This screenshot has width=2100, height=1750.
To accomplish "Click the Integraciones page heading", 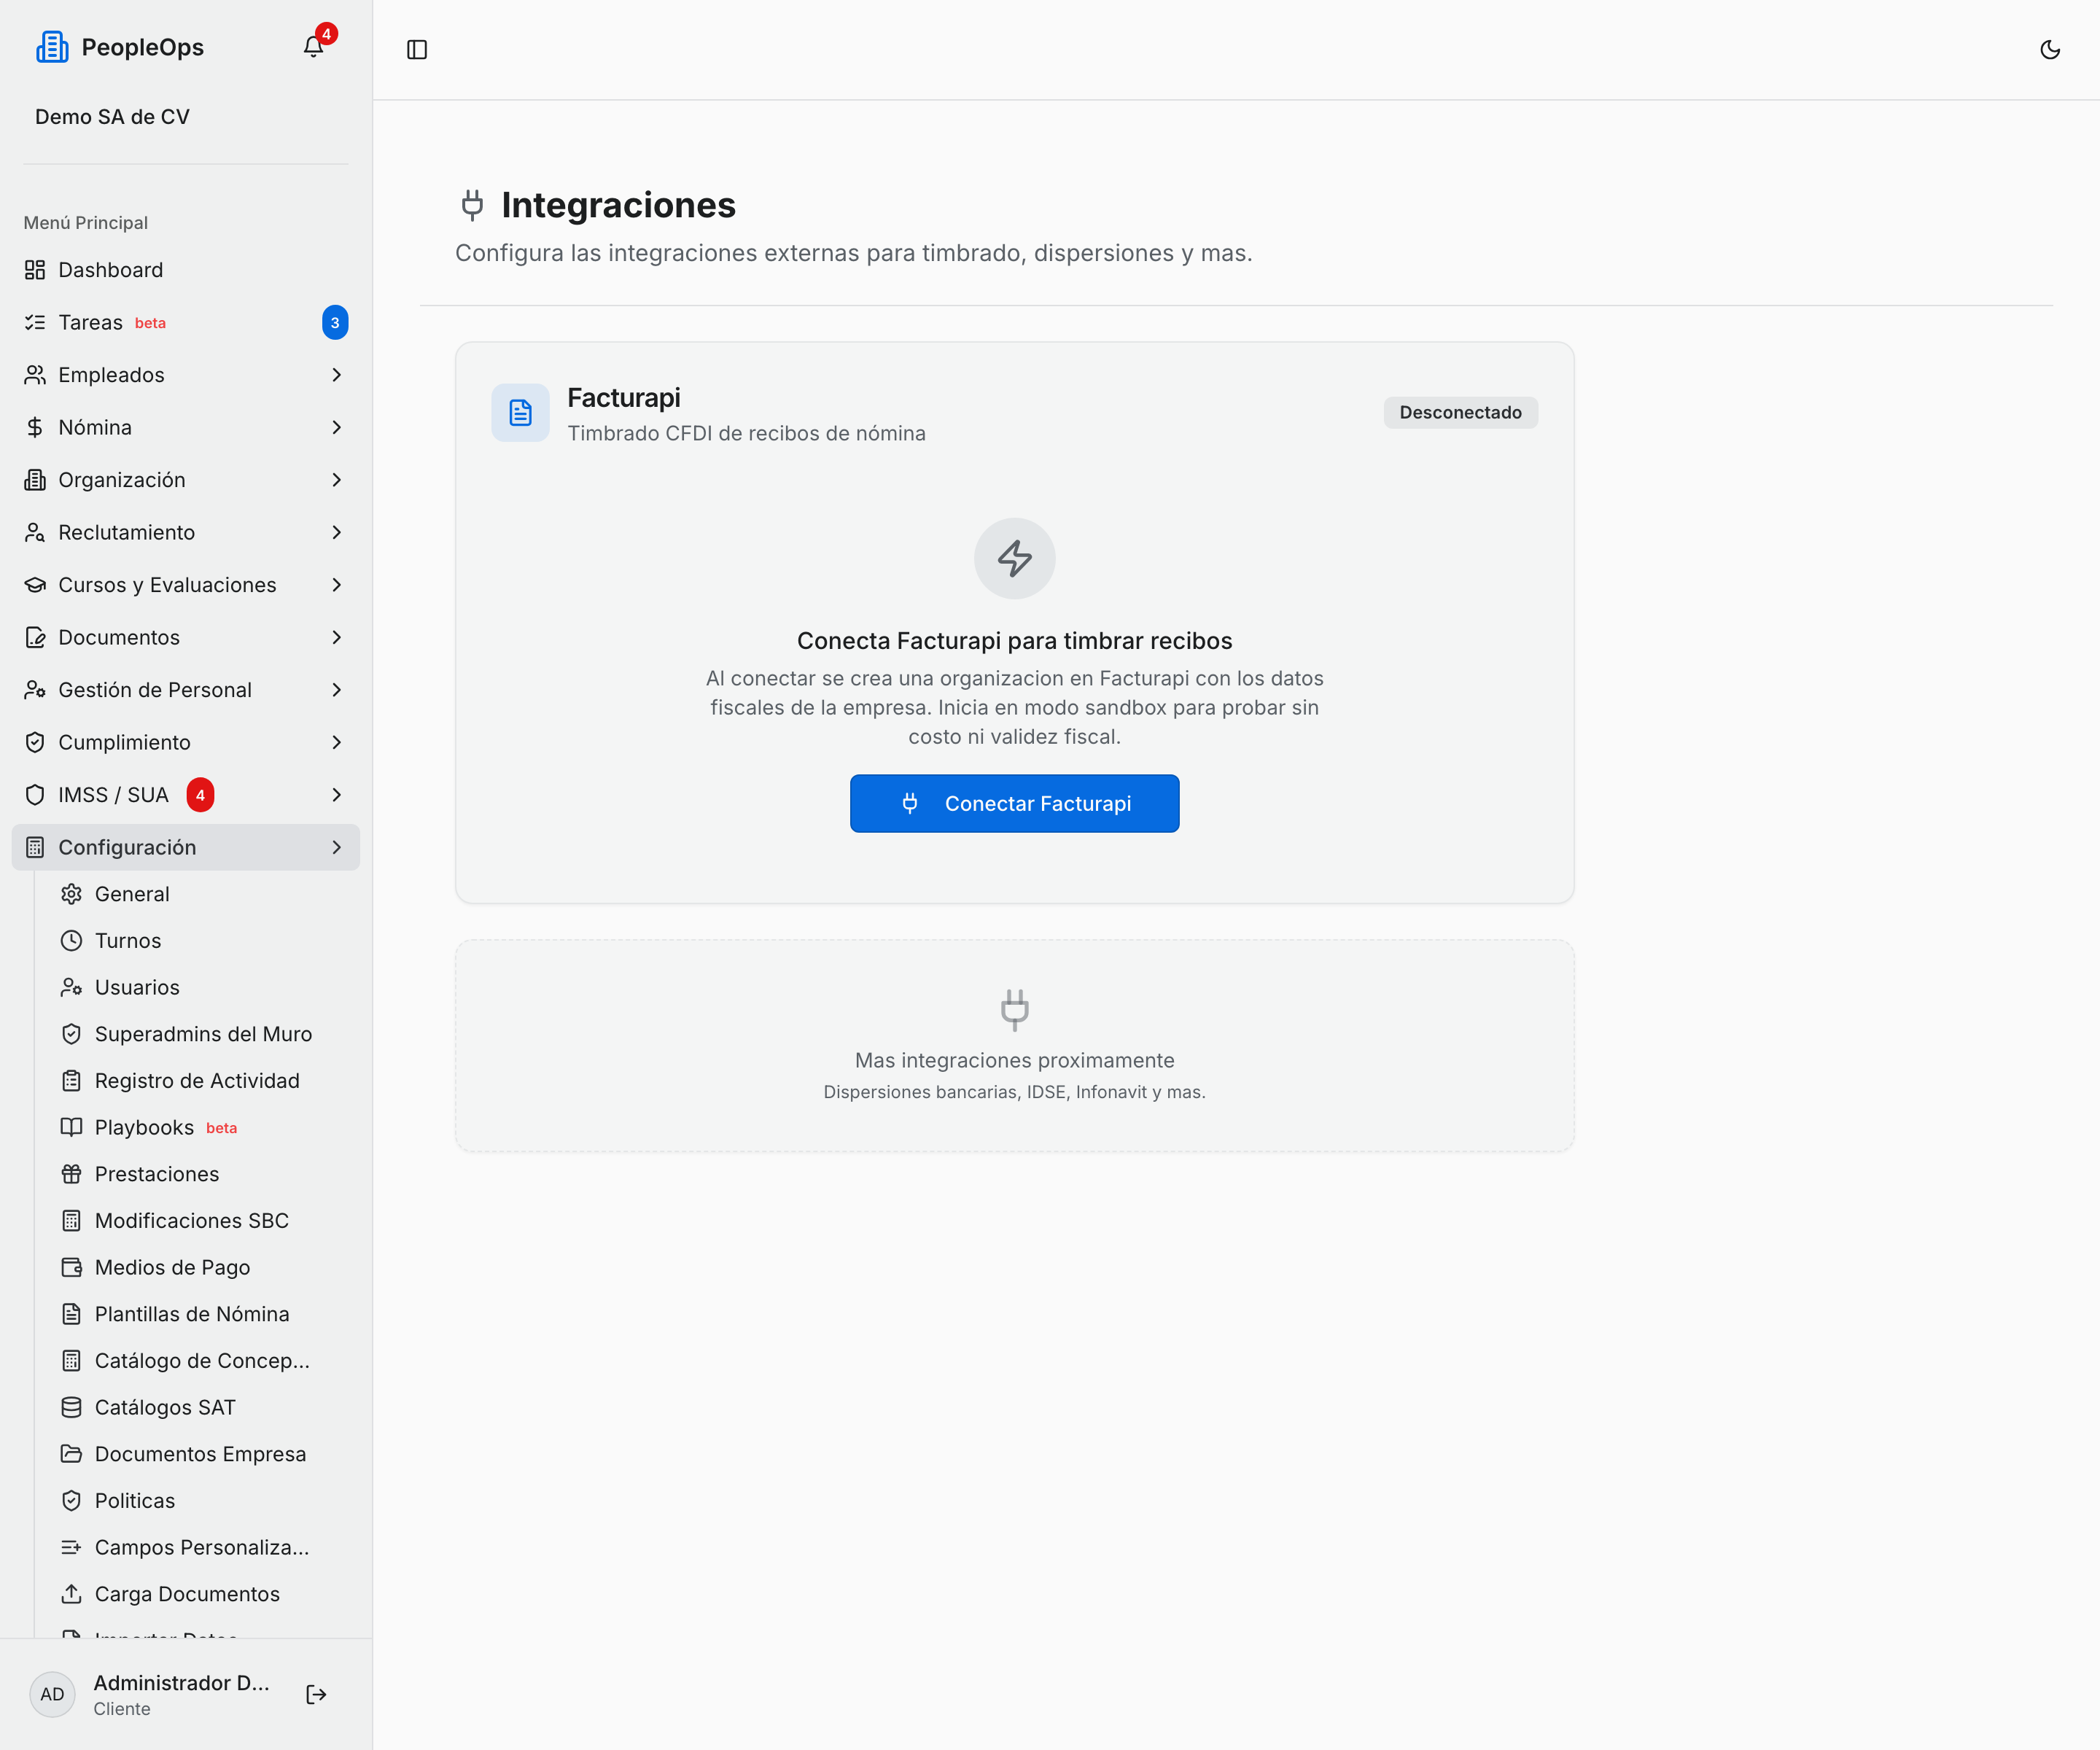I will point(618,205).
